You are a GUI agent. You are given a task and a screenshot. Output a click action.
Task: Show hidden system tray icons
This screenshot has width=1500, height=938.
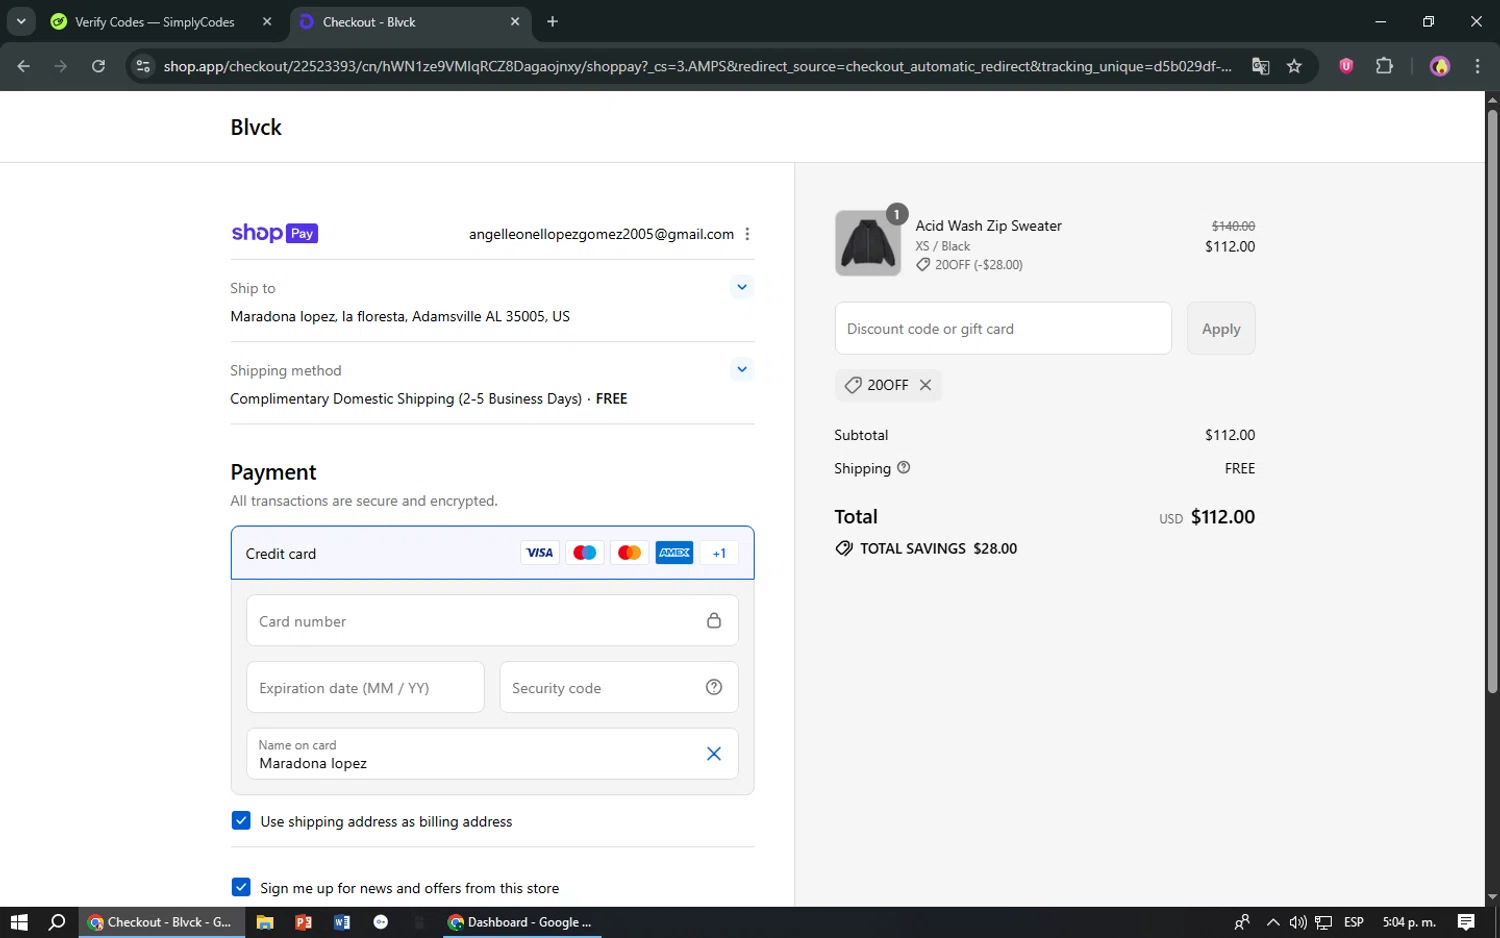(x=1272, y=922)
